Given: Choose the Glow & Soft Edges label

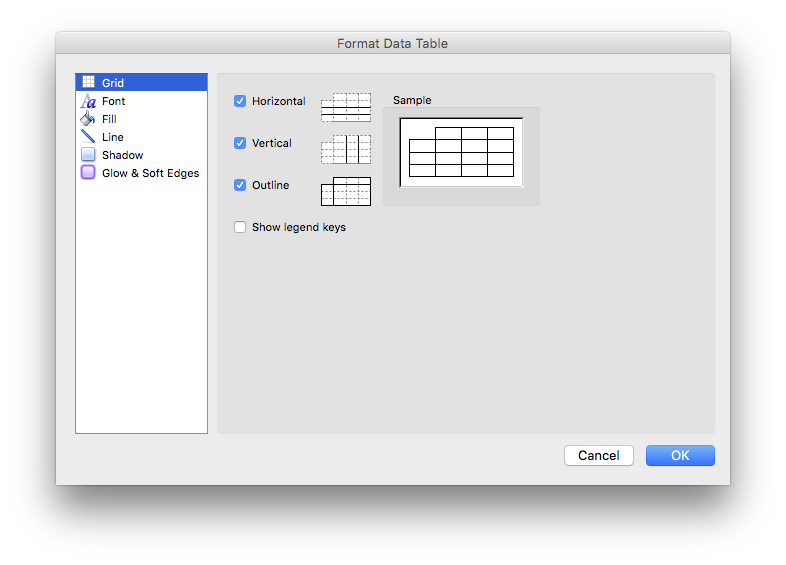Looking at the screenshot, I should 150,173.
